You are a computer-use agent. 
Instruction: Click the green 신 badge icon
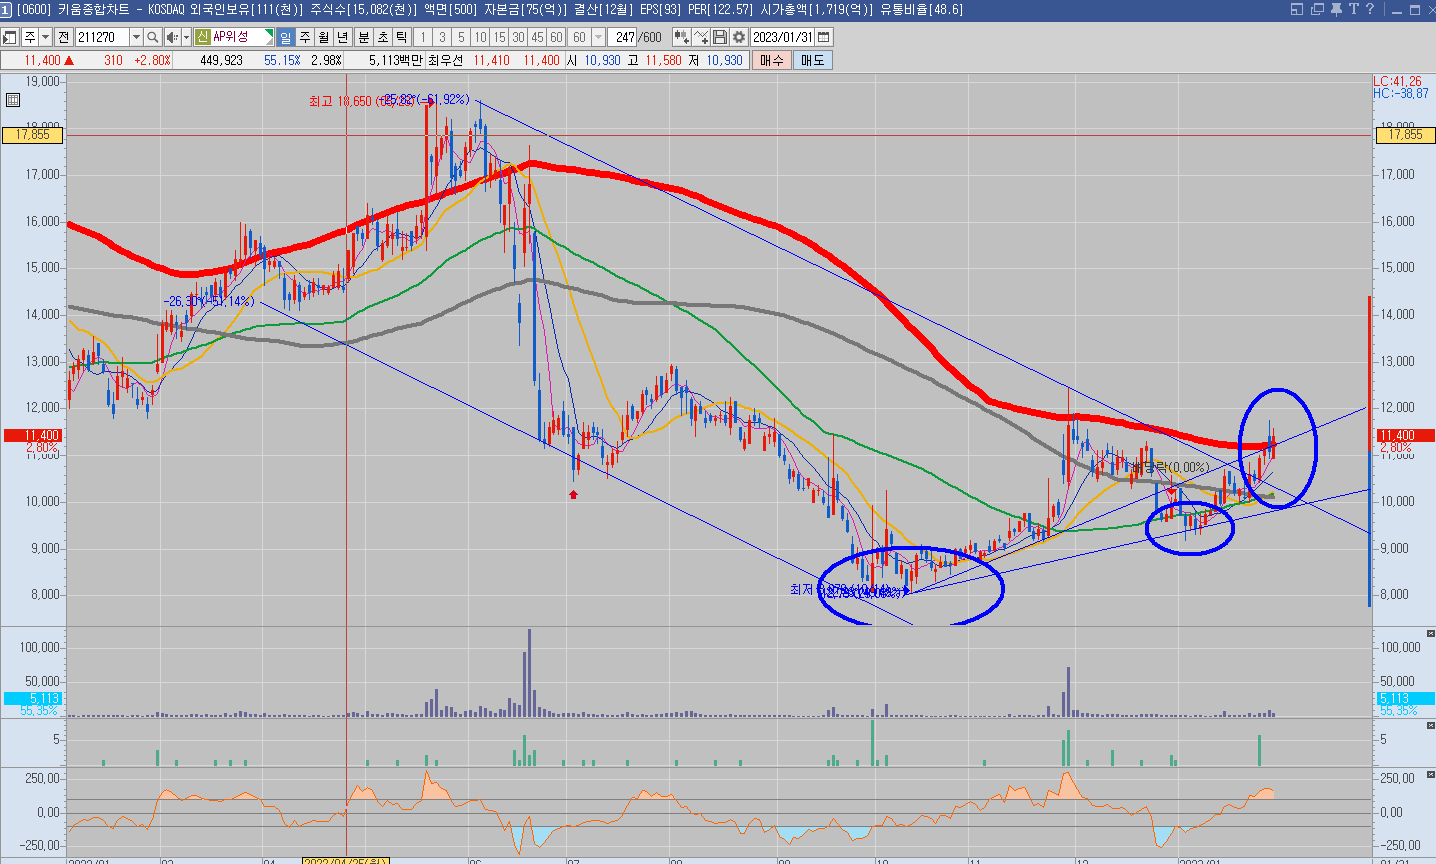202,37
